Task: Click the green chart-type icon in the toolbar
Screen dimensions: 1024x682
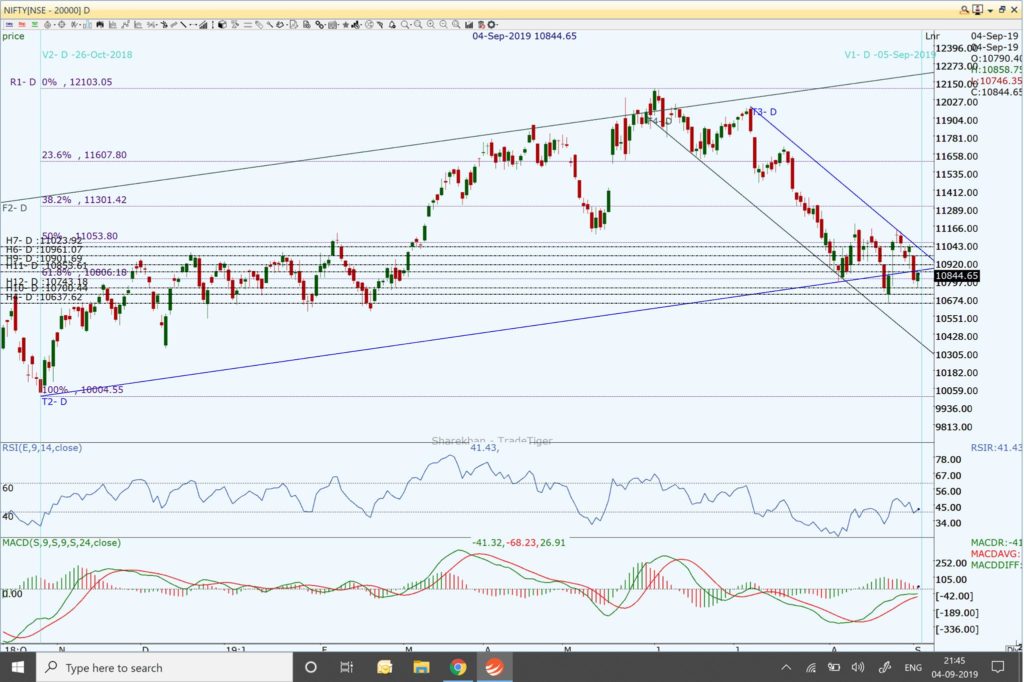Action: click(x=35, y=25)
